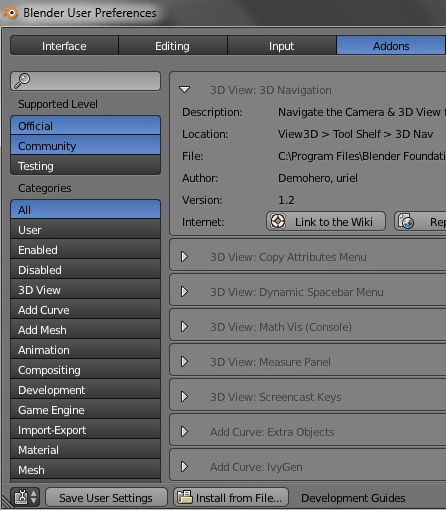
Task: Click the Categories heading
Action: pyautogui.click(x=45, y=188)
